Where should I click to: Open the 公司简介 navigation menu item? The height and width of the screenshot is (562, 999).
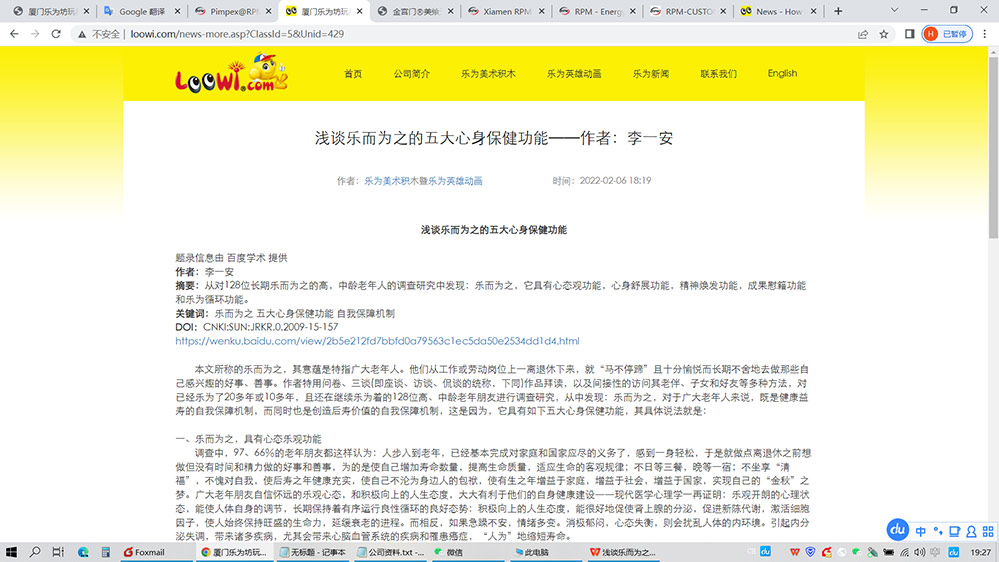pos(411,74)
